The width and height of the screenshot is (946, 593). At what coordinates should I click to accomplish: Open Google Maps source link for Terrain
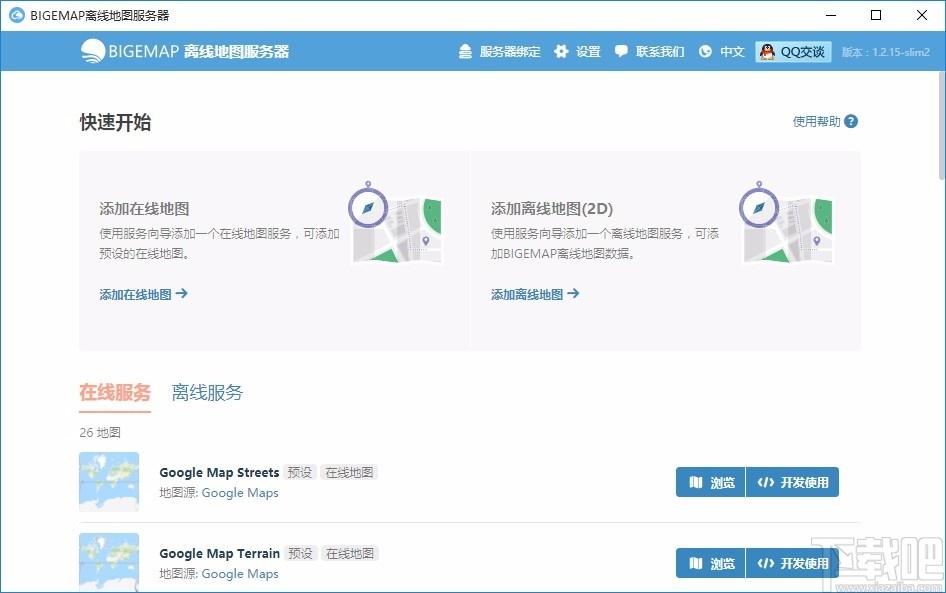point(240,574)
